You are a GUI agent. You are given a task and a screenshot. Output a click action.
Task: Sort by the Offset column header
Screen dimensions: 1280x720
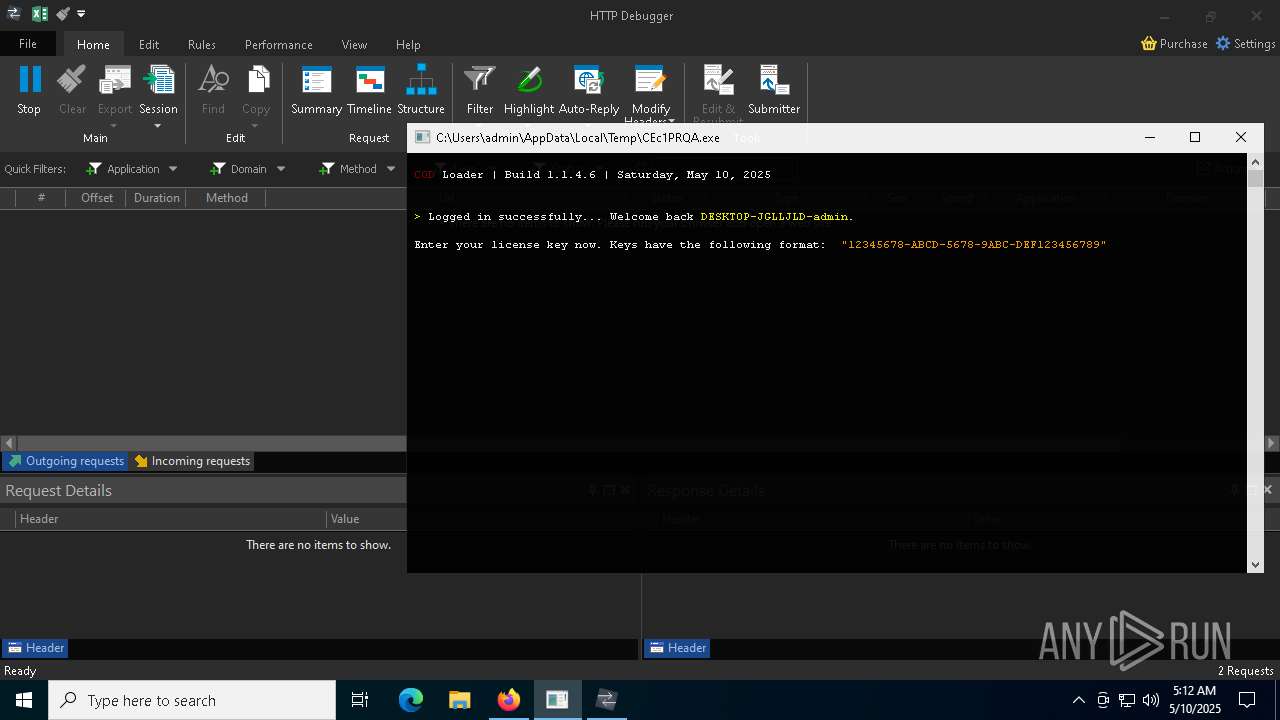[x=97, y=198]
